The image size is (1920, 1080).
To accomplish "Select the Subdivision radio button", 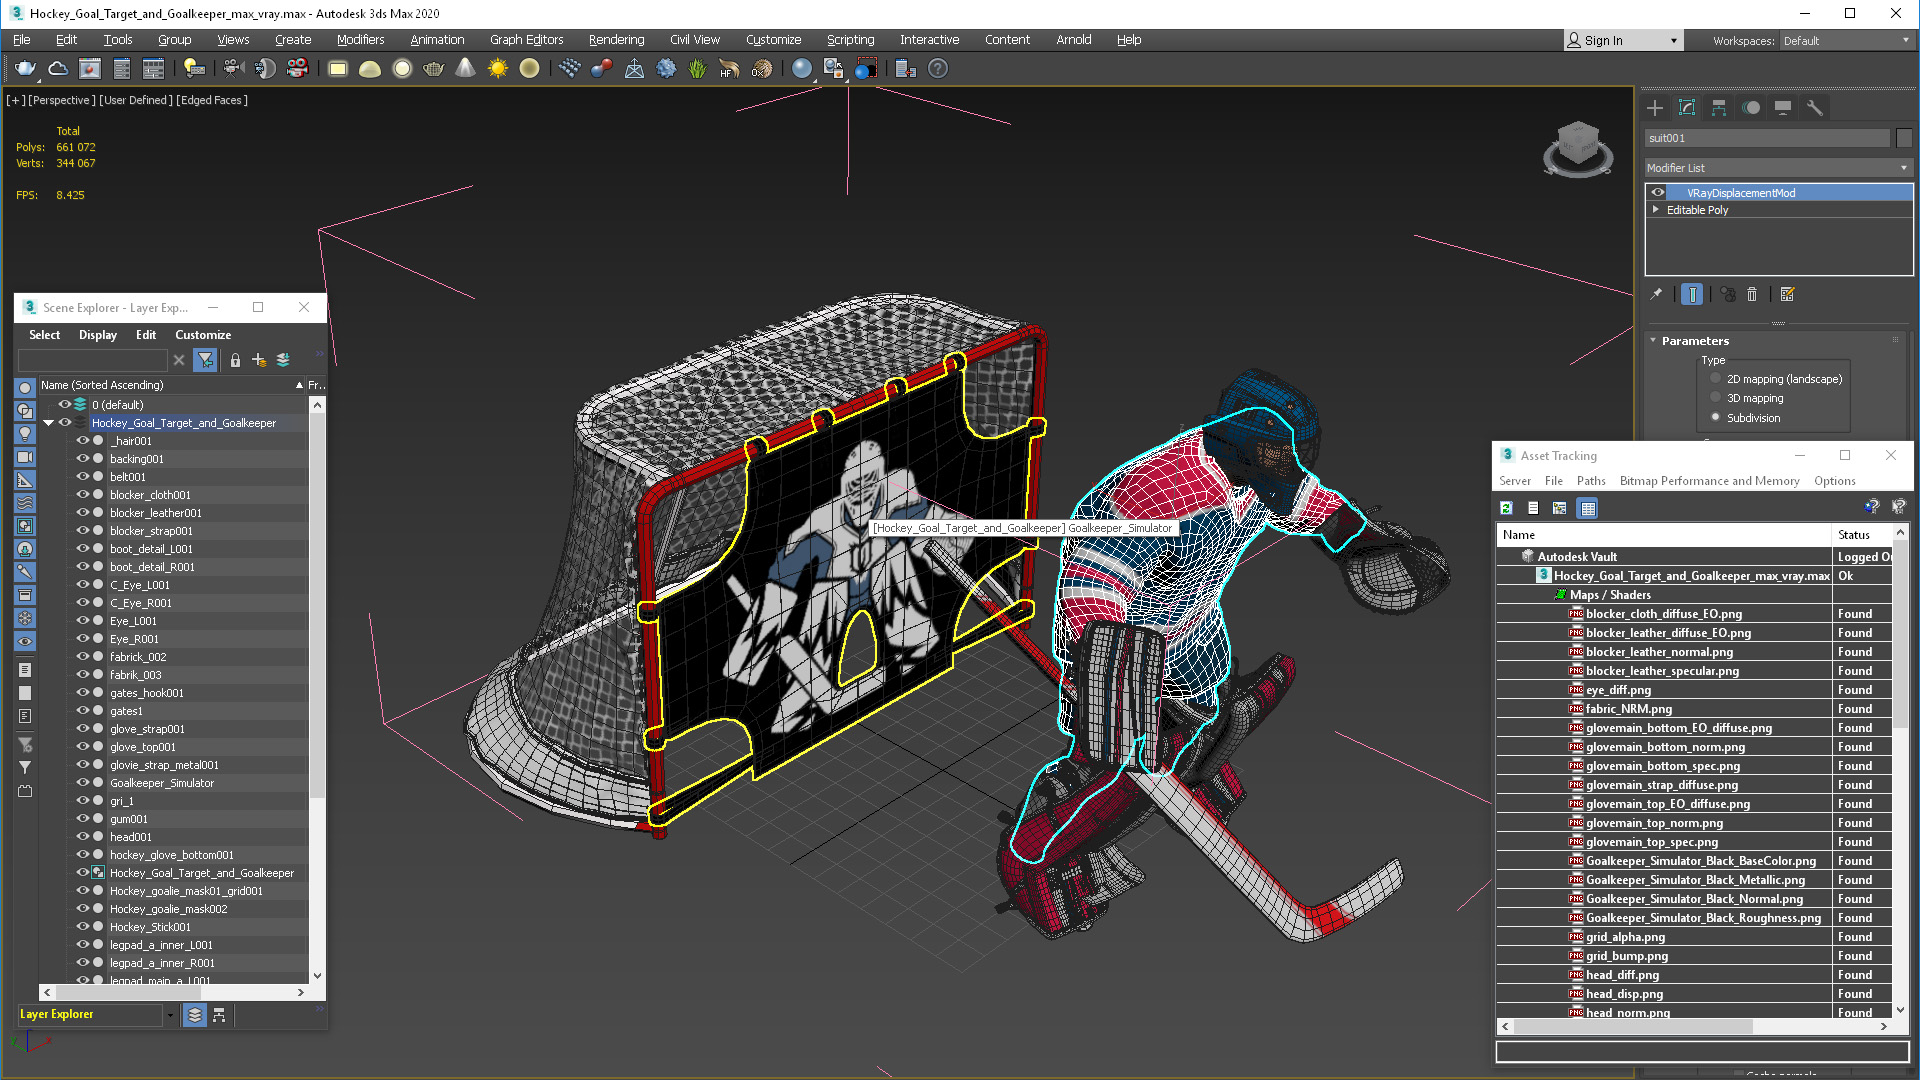I will click(x=1716, y=417).
